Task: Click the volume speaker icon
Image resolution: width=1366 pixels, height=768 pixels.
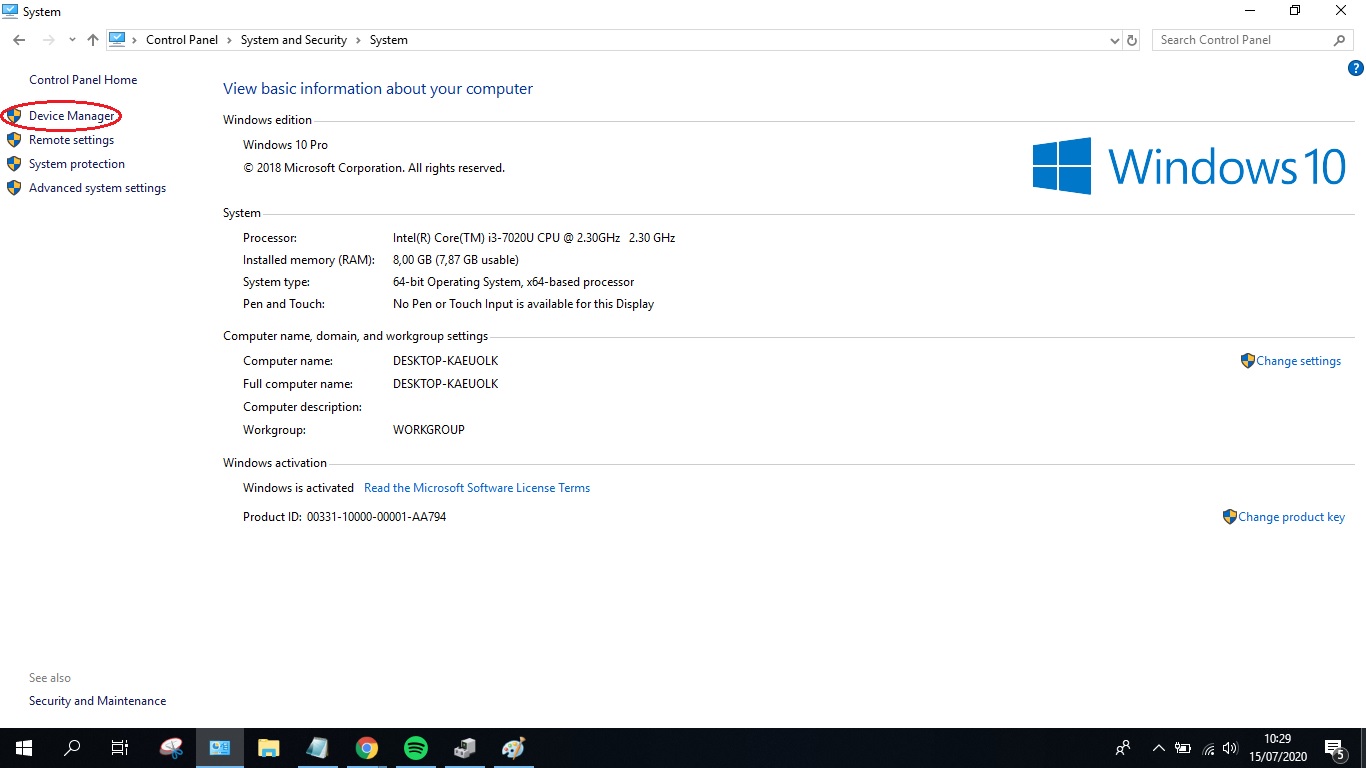Action: click(1230, 748)
